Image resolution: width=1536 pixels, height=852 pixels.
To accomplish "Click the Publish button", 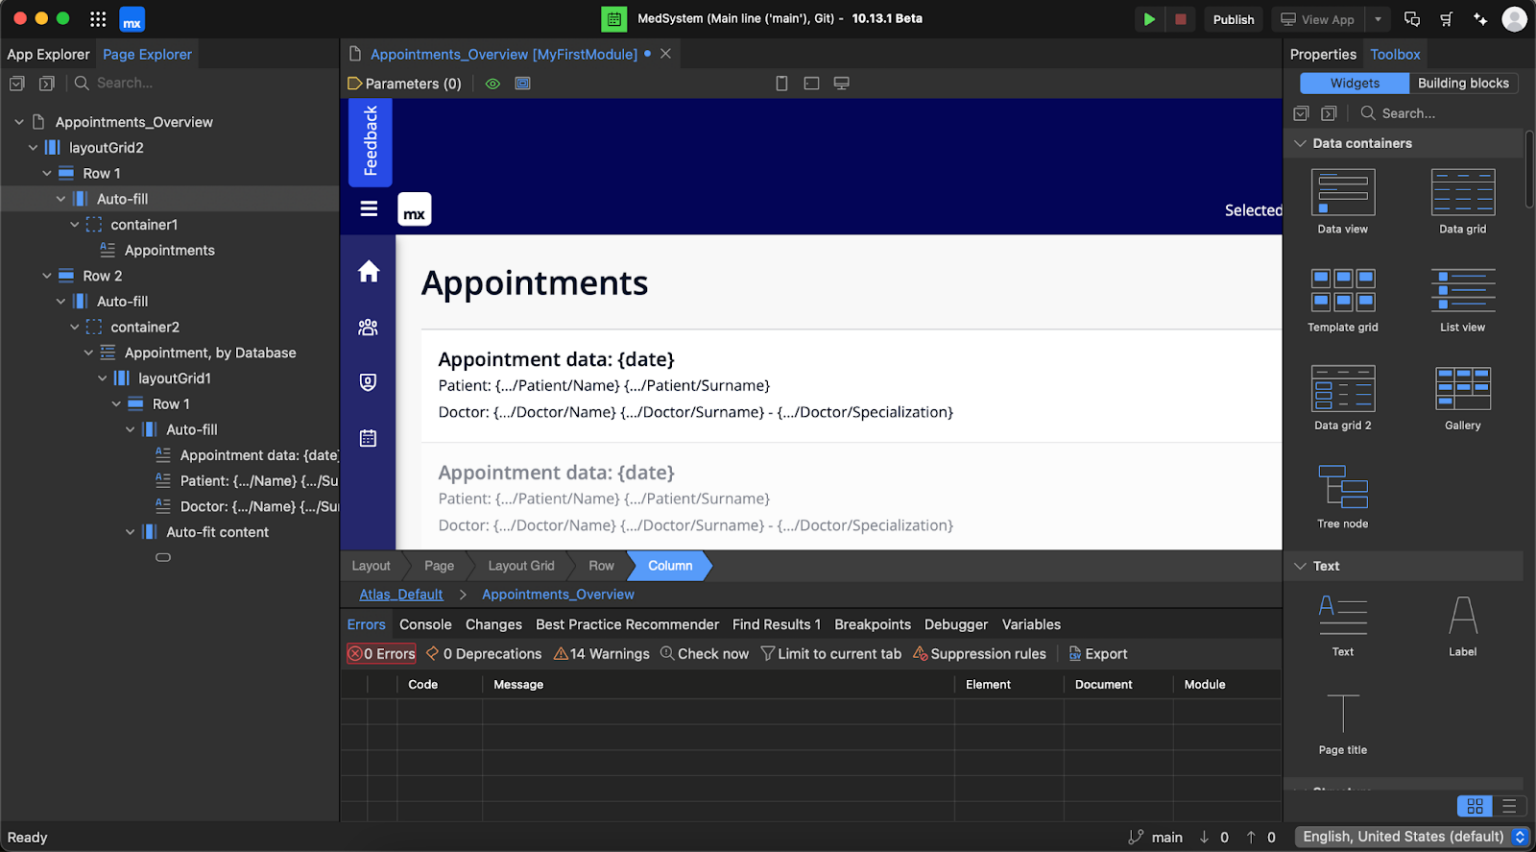I will (x=1233, y=19).
